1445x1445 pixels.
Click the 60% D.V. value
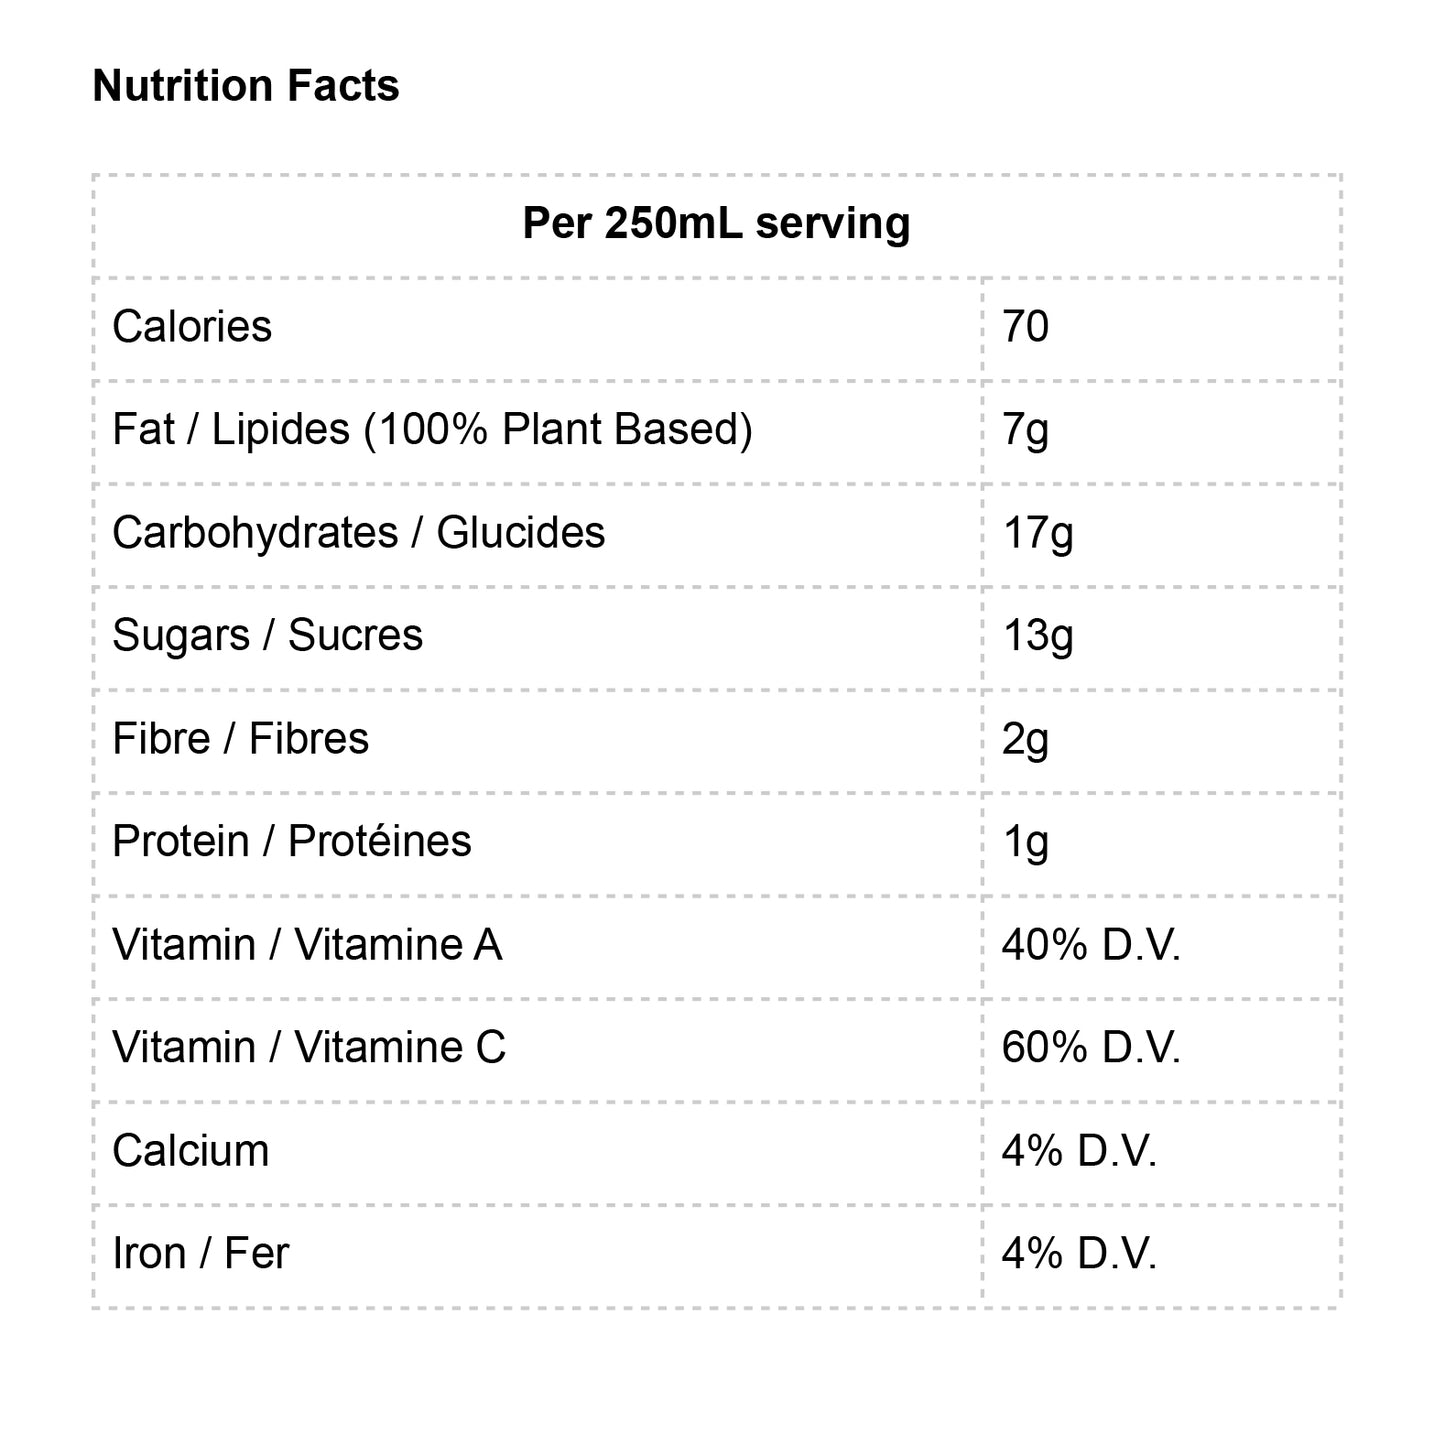point(1091,1048)
